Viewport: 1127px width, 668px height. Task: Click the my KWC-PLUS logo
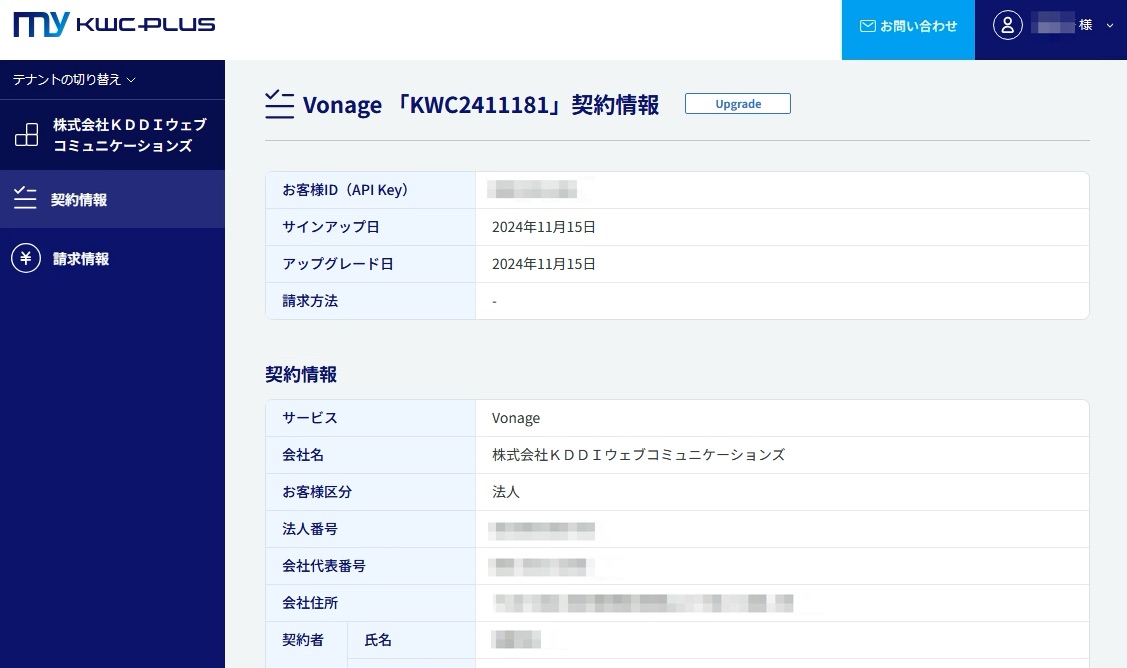click(114, 24)
